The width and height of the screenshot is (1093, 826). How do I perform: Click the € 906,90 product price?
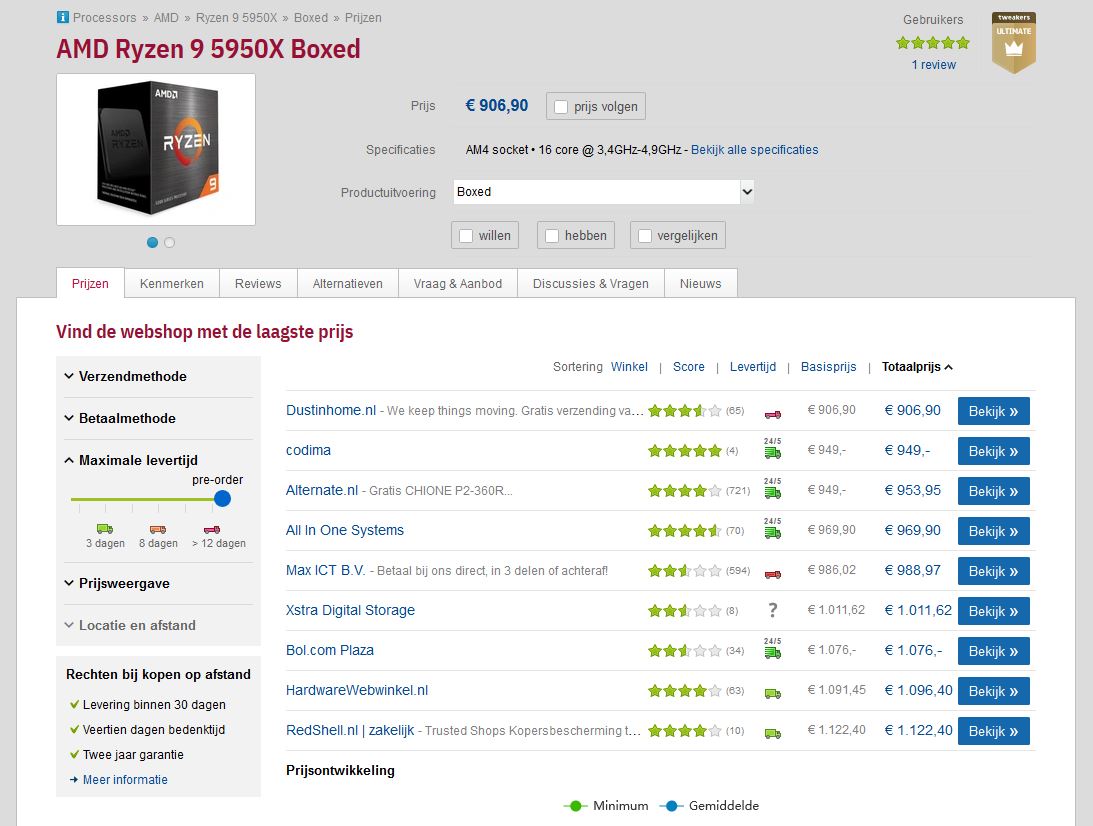(497, 105)
